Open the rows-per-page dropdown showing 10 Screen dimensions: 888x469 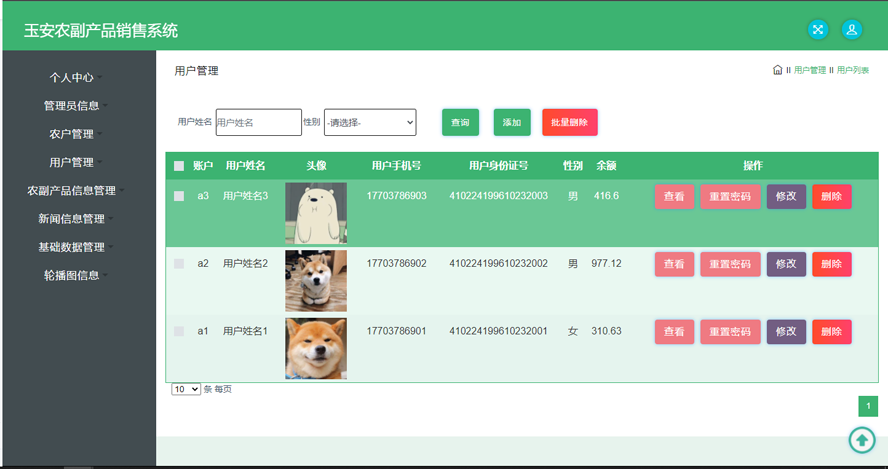tap(186, 389)
